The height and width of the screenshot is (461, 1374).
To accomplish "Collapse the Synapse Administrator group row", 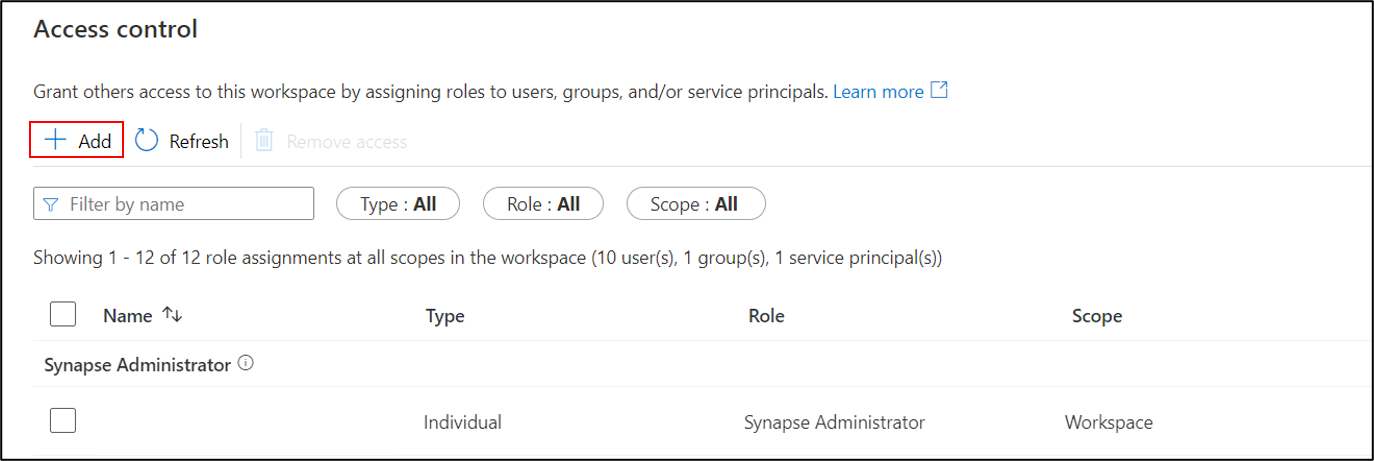I will 137,365.
